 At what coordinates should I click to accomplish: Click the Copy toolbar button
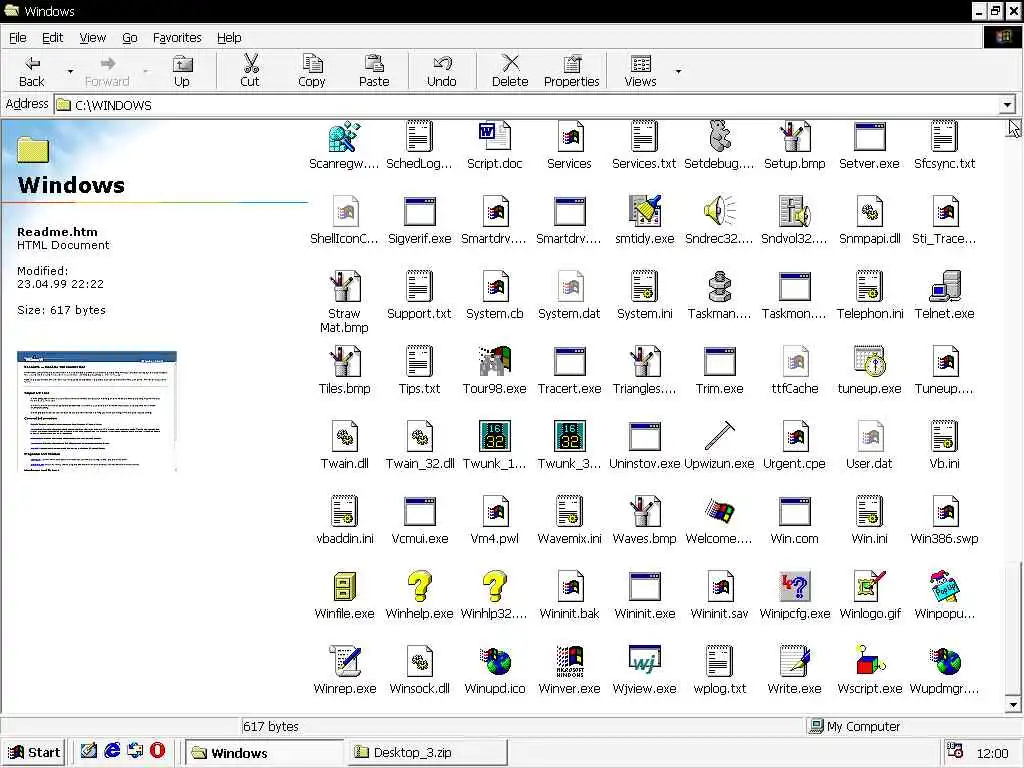click(x=312, y=71)
